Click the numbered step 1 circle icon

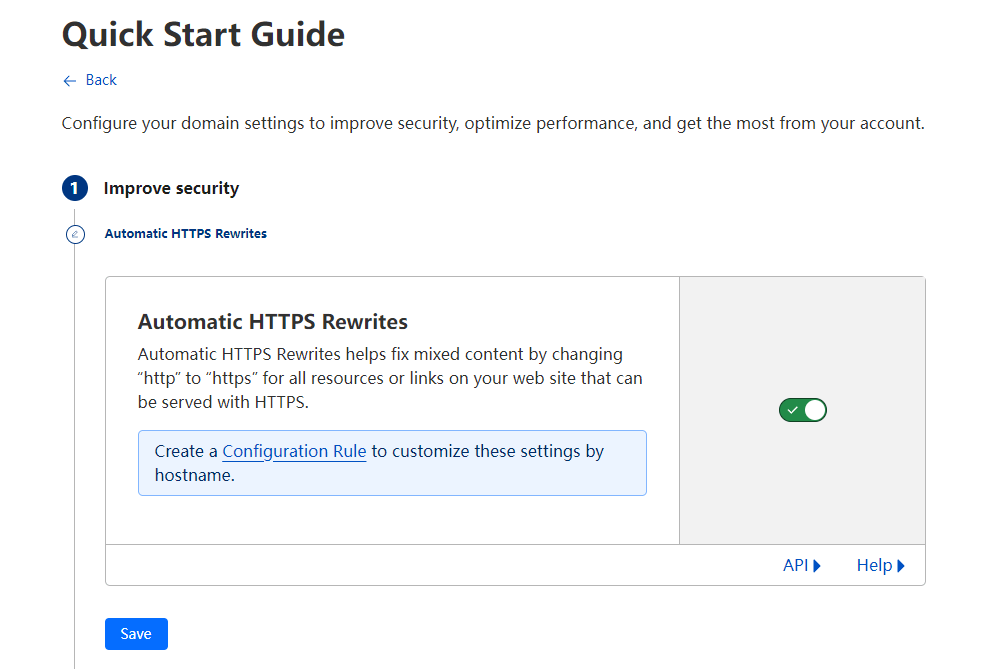(x=75, y=188)
